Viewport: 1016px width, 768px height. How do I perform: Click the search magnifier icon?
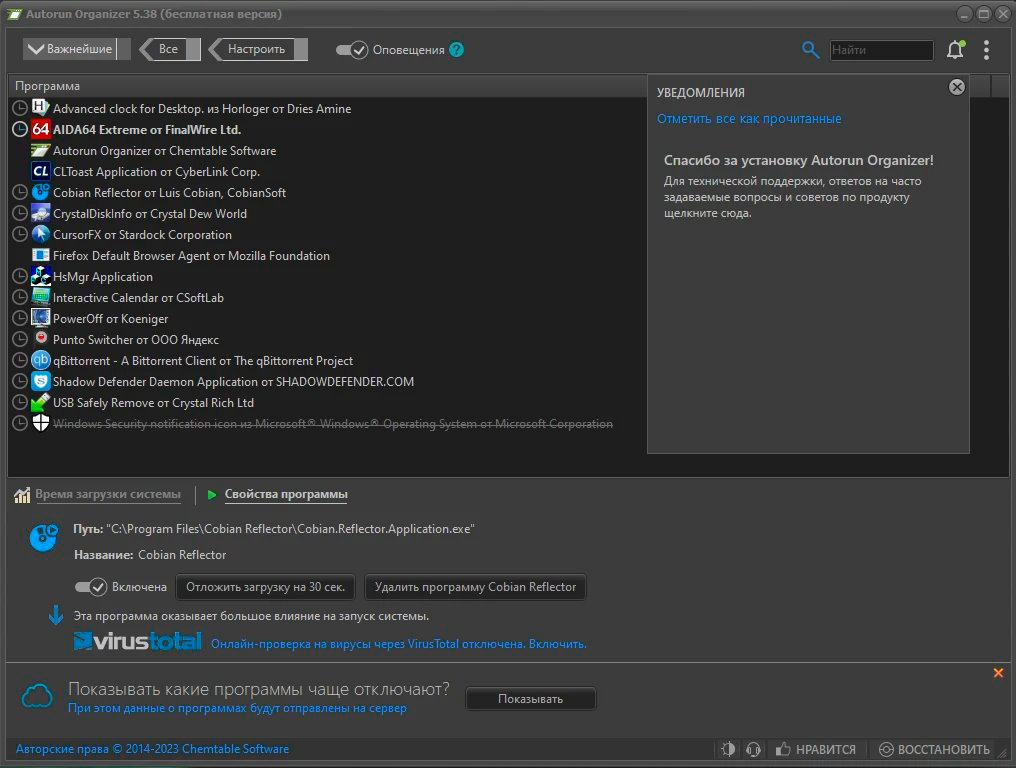click(x=810, y=49)
